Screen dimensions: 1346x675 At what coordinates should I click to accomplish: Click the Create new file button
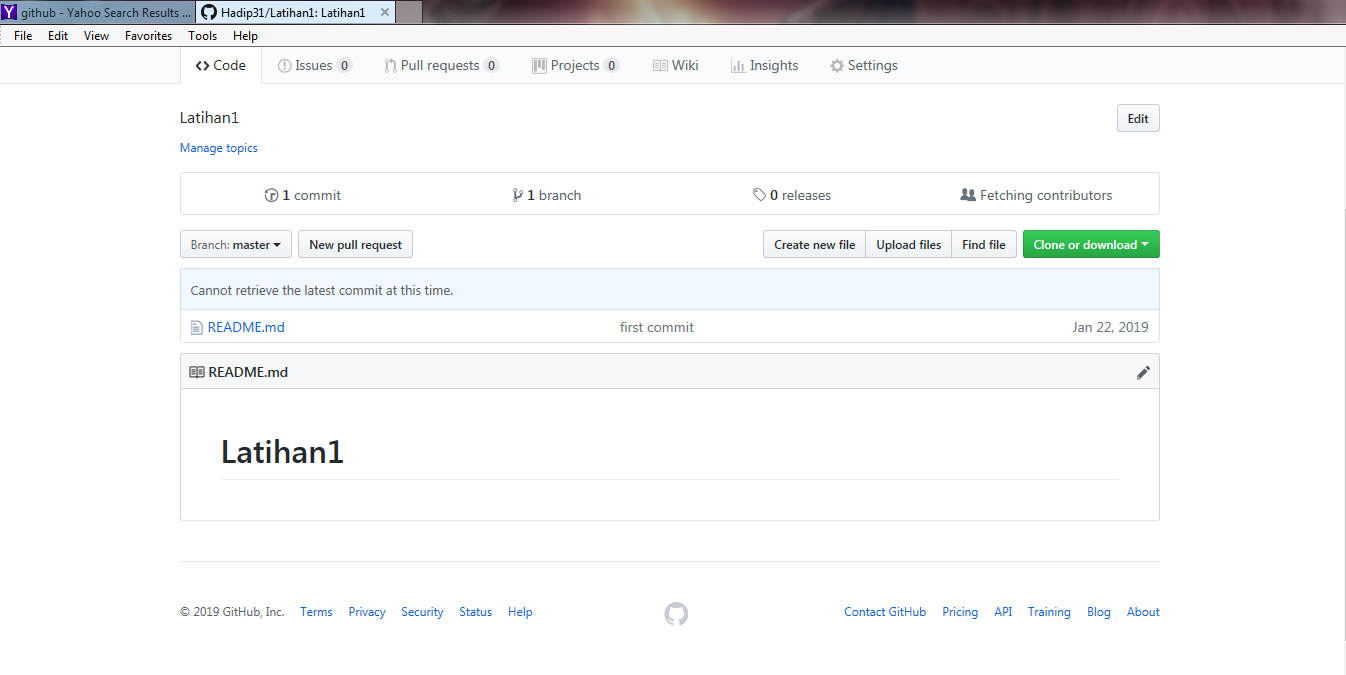click(x=814, y=244)
